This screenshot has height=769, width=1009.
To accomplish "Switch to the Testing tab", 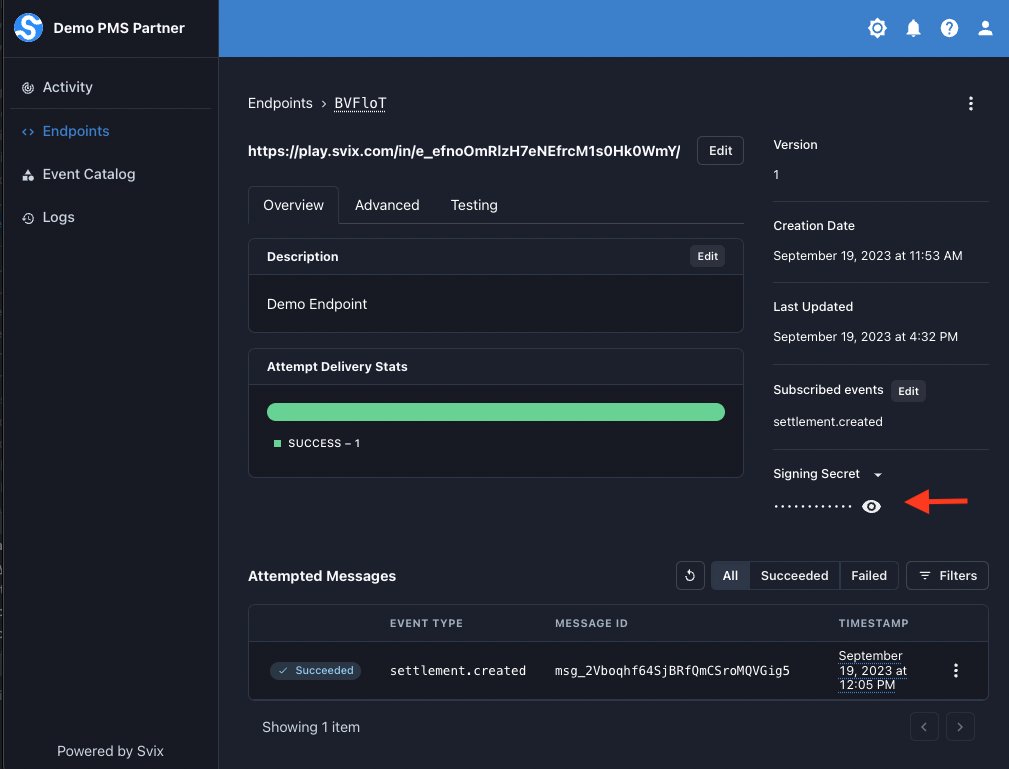I will click(474, 205).
